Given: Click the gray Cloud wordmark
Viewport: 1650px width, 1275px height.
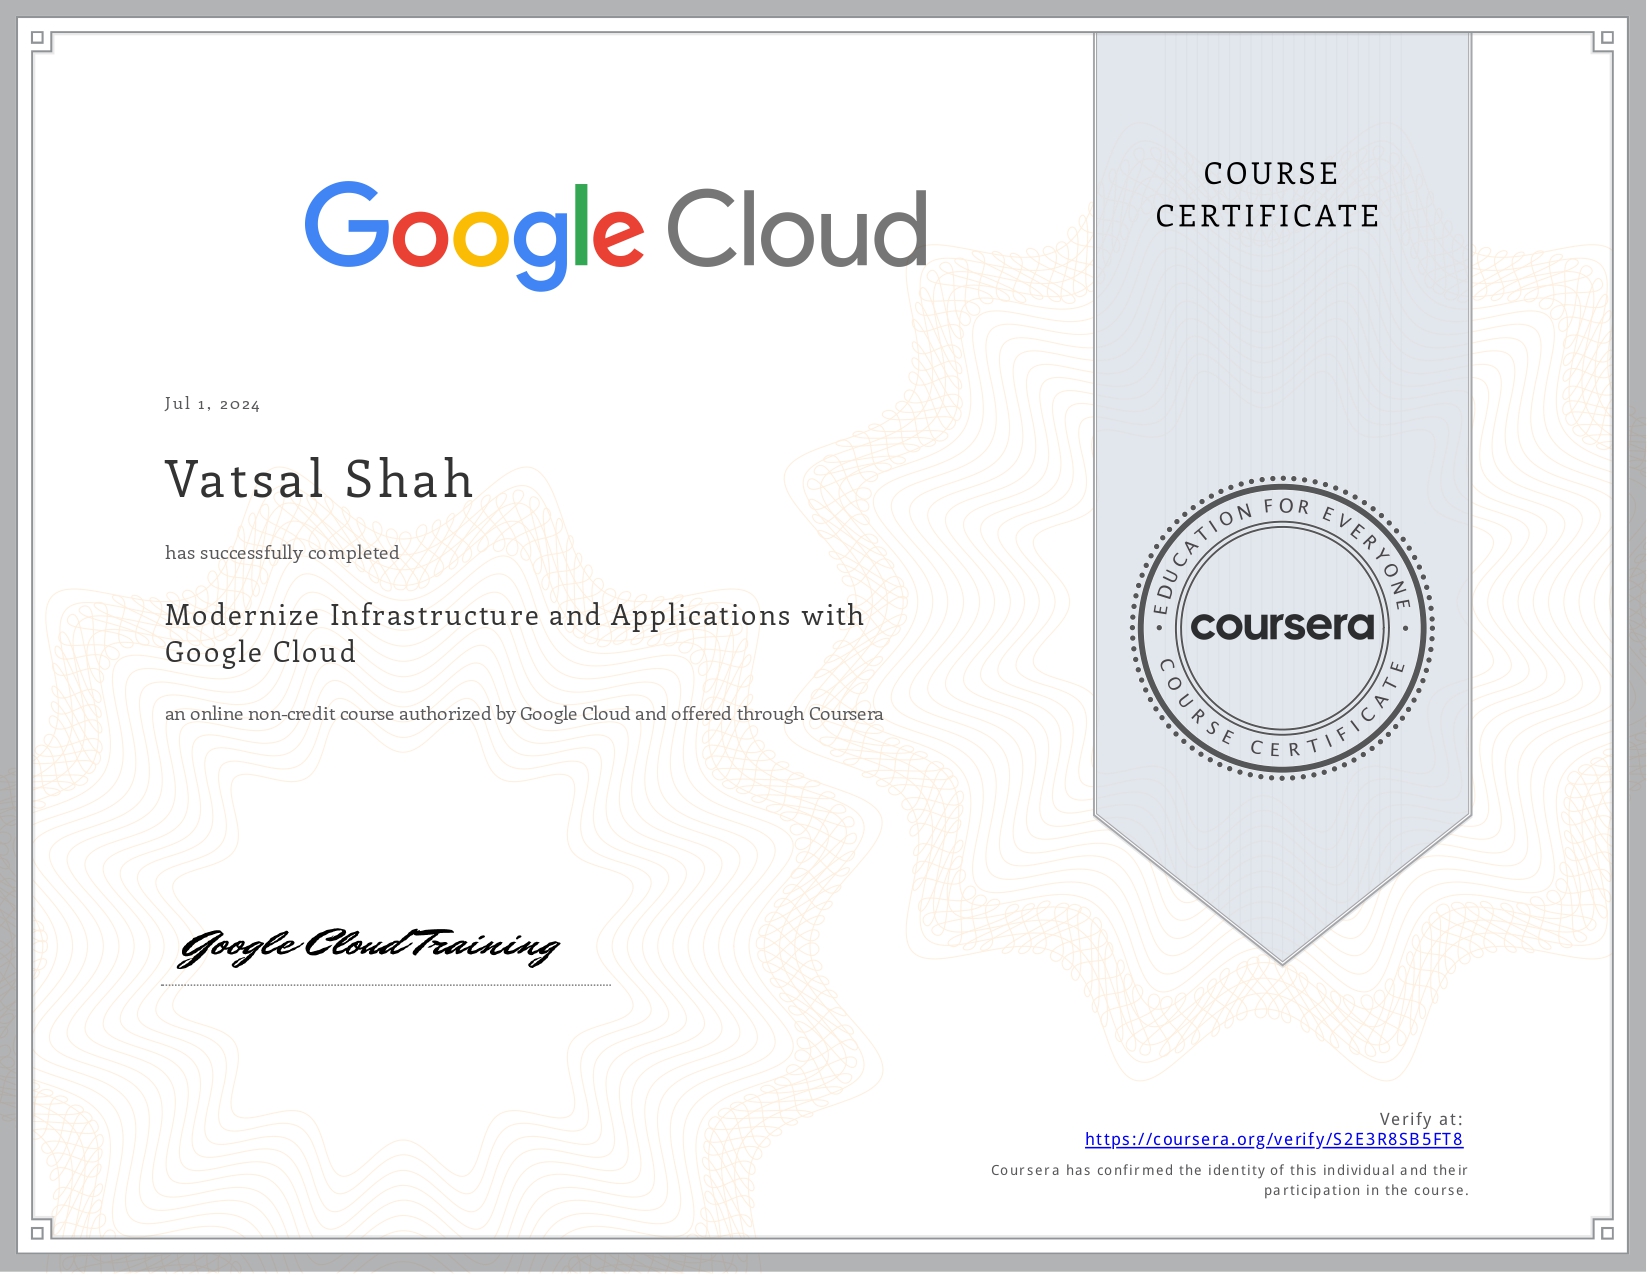Looking at the screenshot, I should click(796, 230).
